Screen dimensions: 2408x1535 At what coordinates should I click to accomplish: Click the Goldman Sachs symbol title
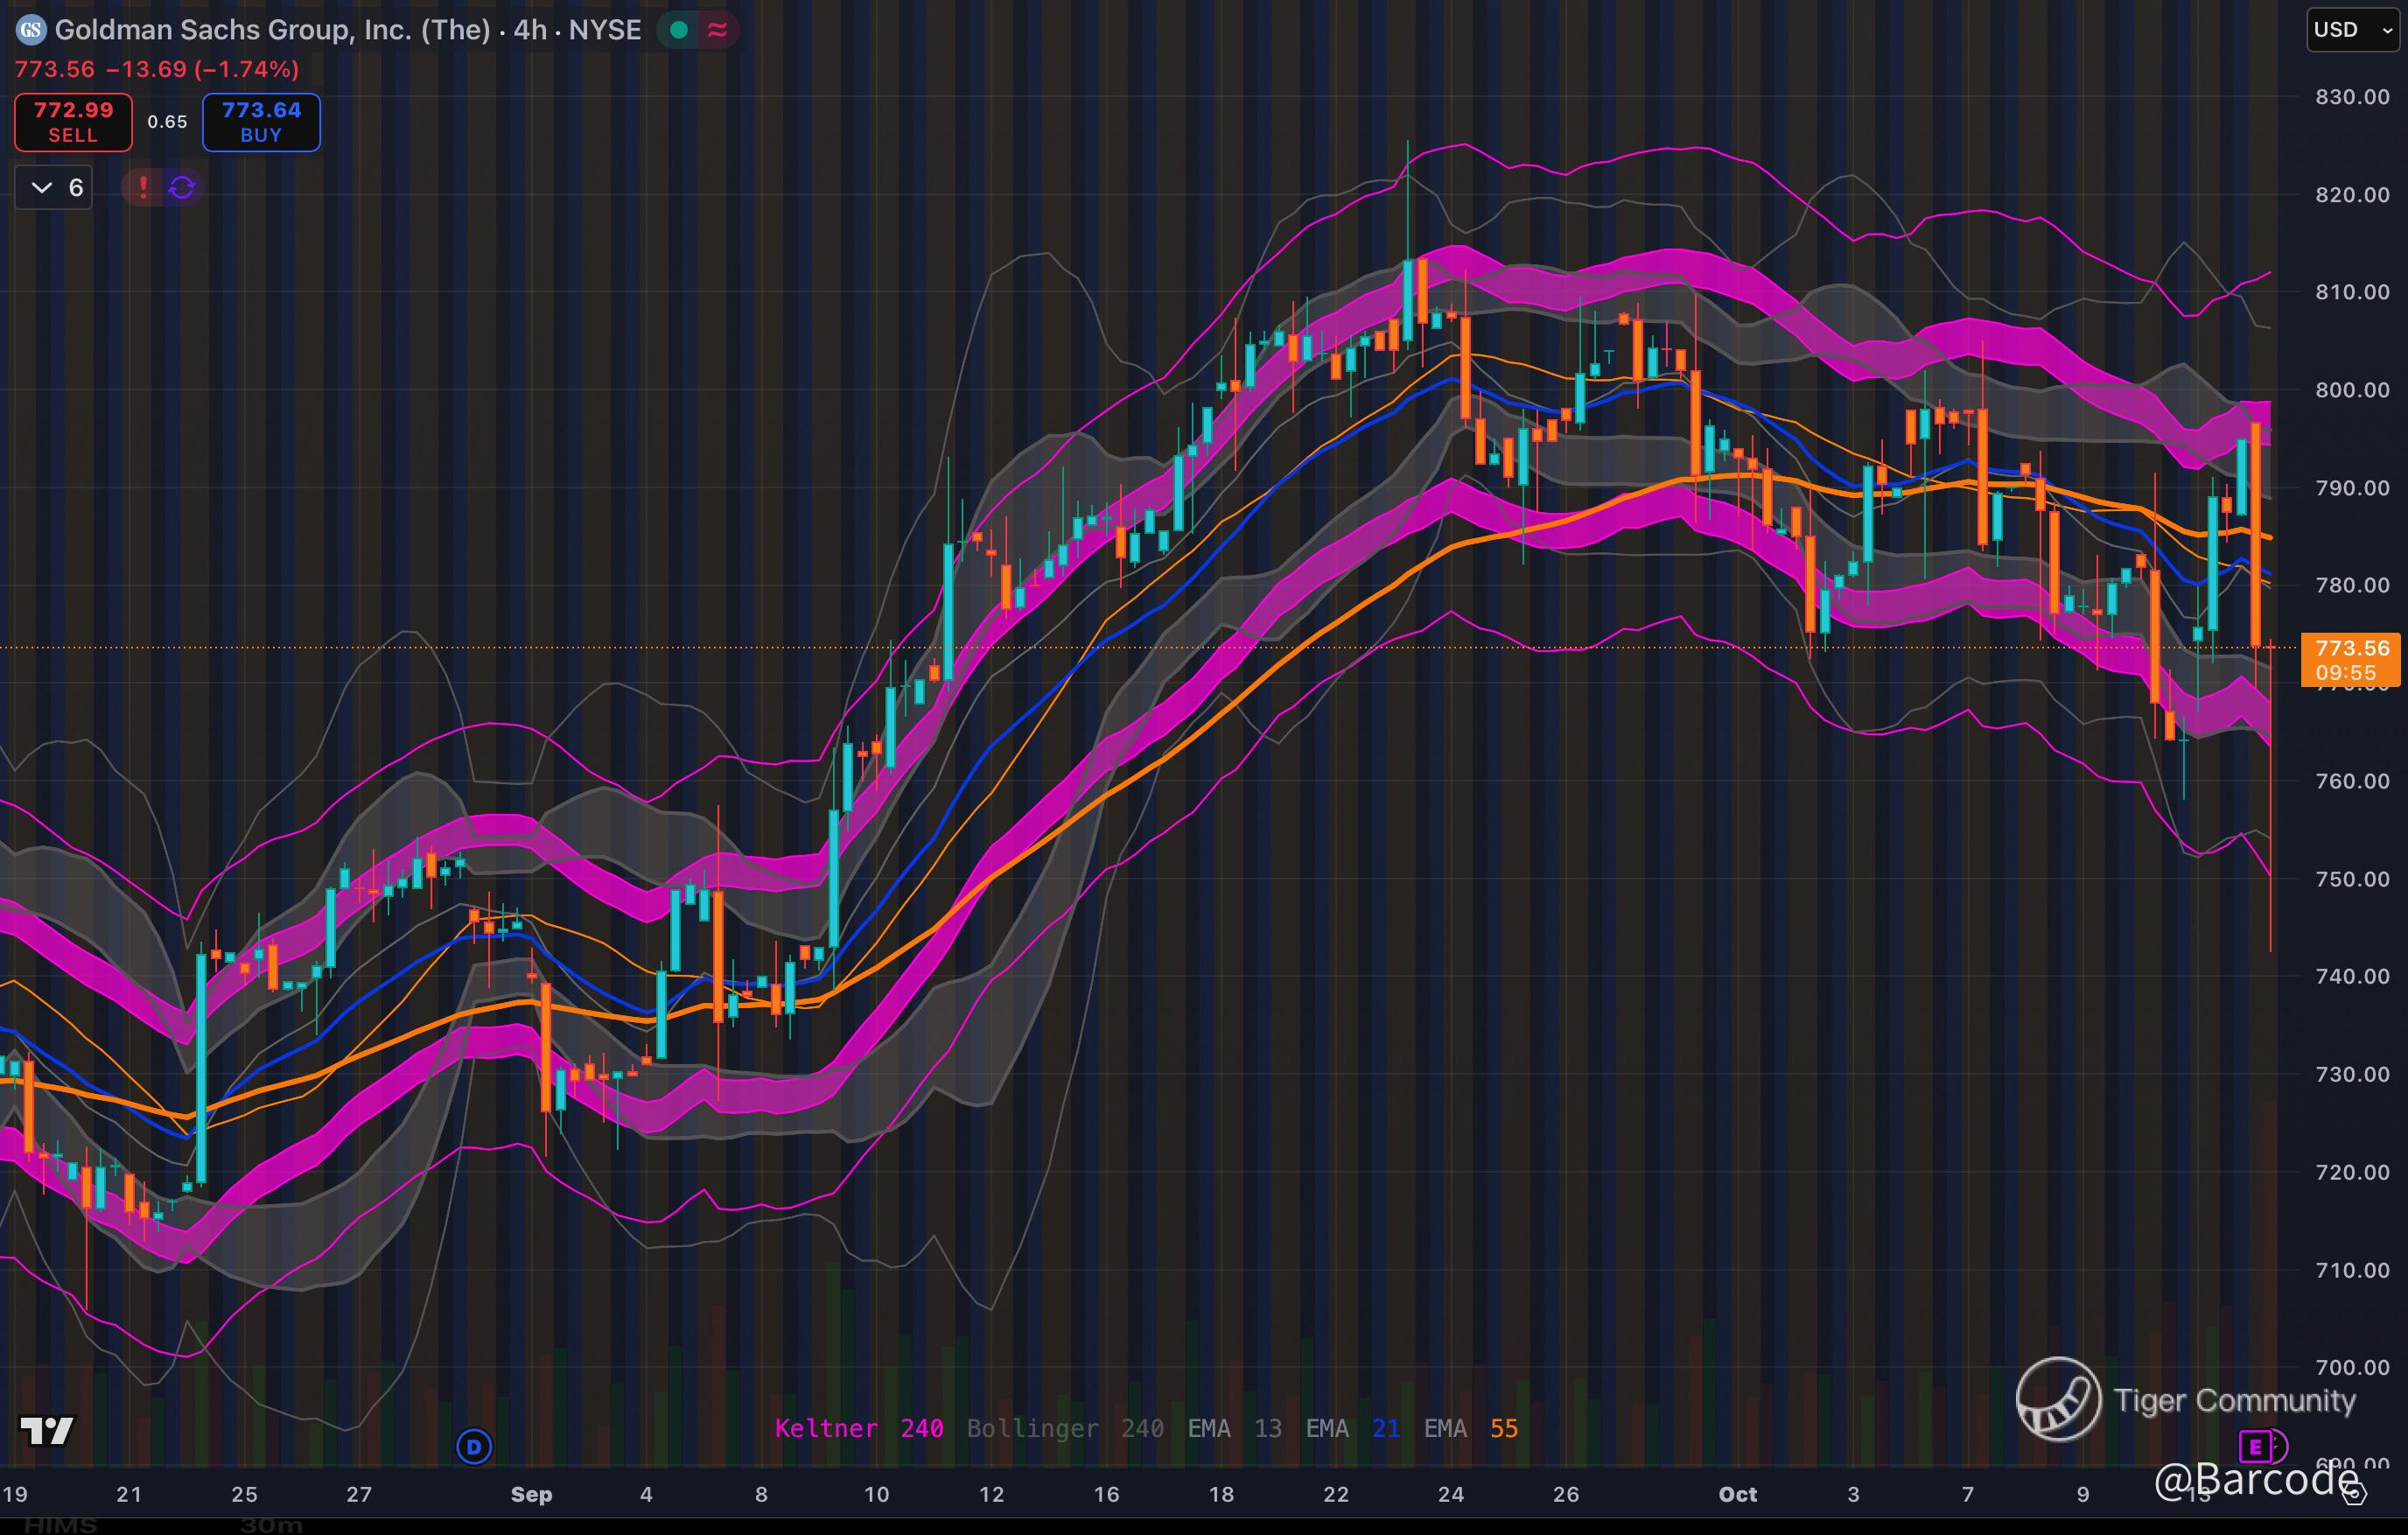[272, 30]
